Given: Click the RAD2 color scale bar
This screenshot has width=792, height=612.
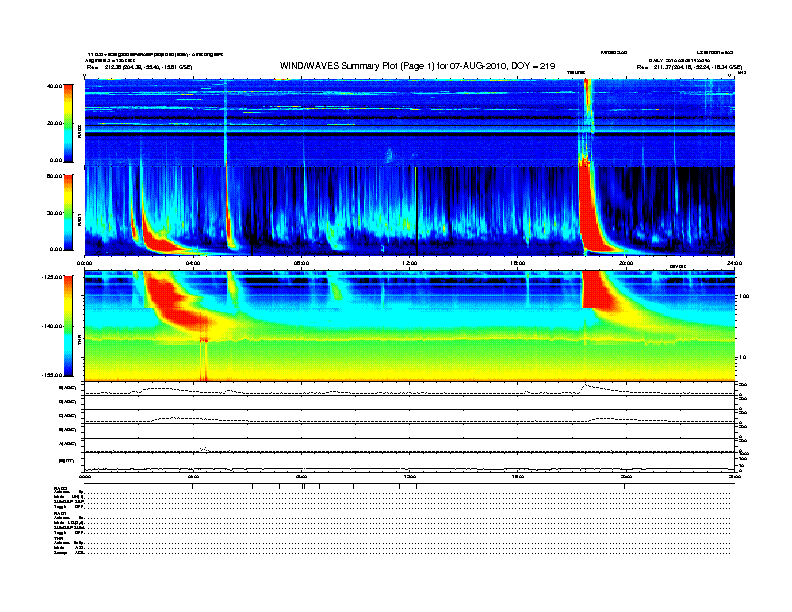Looking at the screenshot, I should pyautogui.click(x=68, y=123).
